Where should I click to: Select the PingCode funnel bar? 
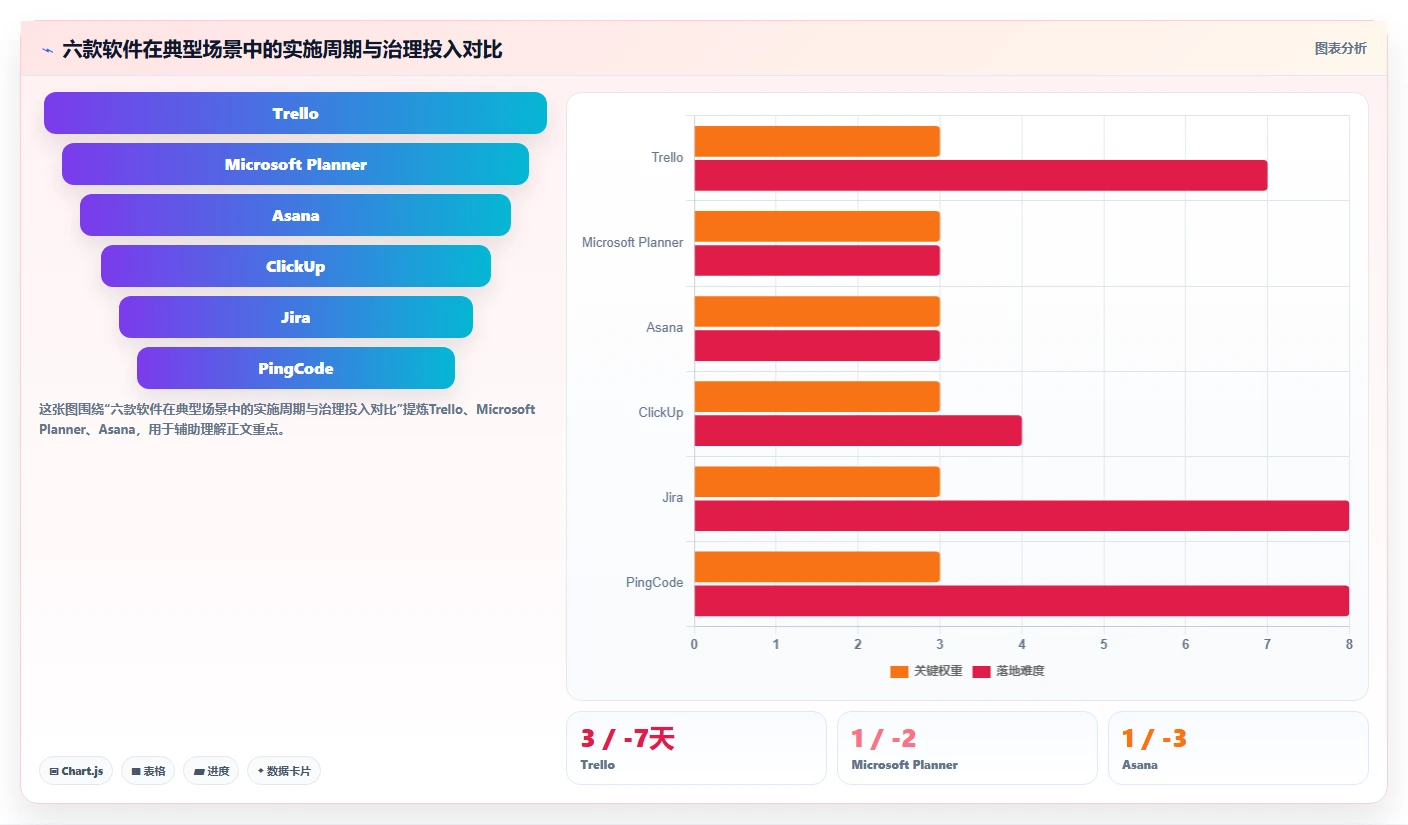(x=295, y=368)
